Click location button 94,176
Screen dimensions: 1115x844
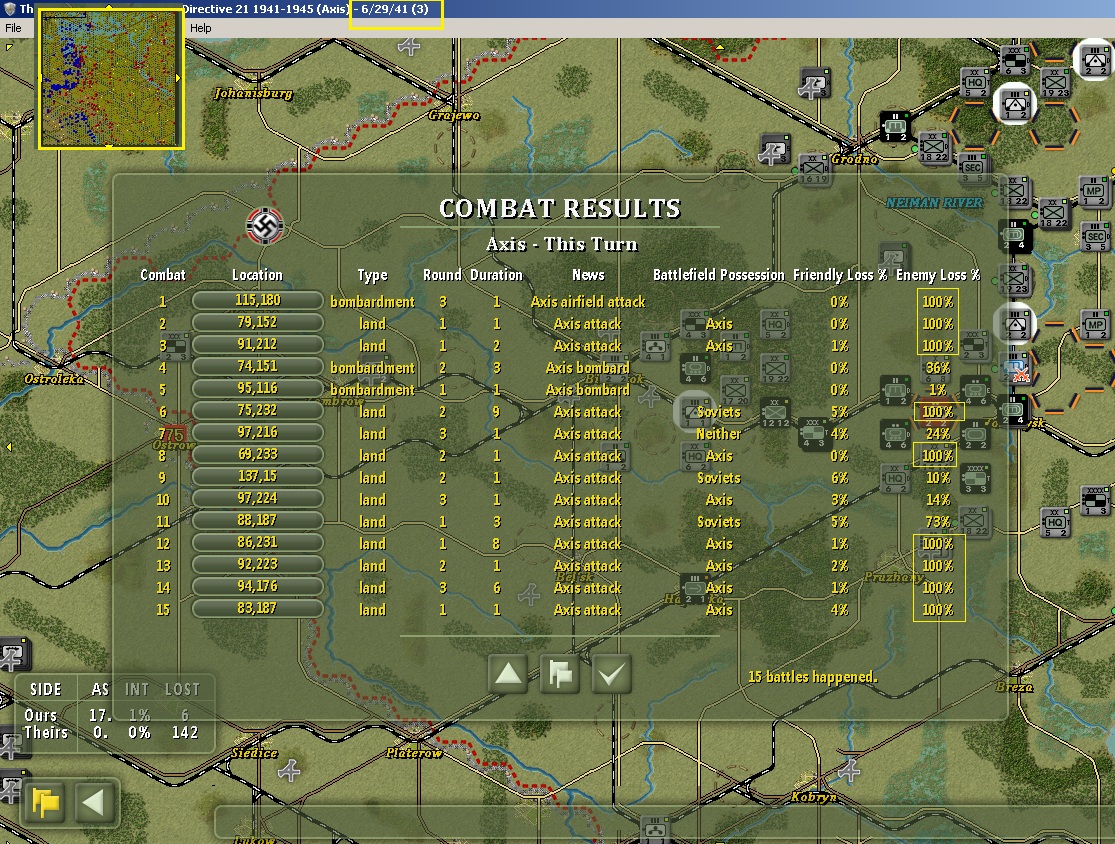pyautogui.click(x=257, y=587)
